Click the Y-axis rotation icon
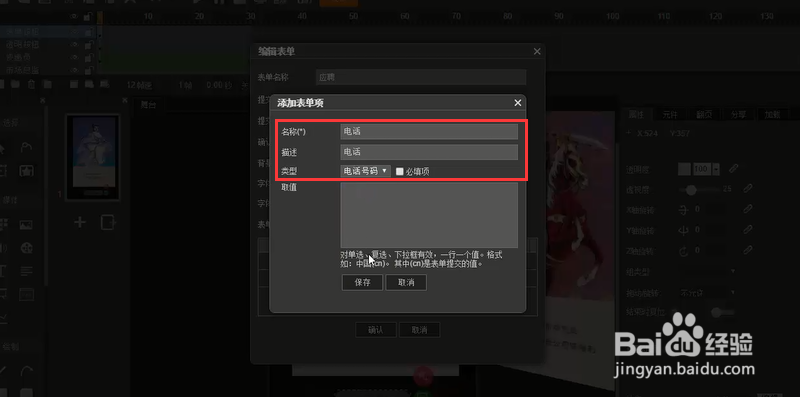 pos(684,231)
